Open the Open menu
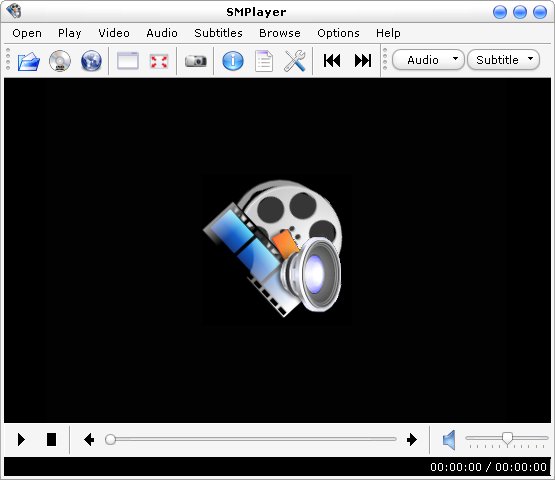Screen dimensions: 555x480 [x=27, y=33]
